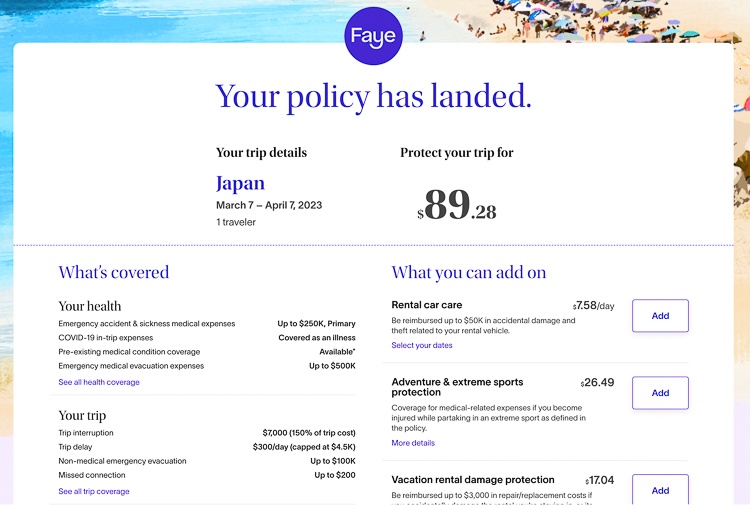
Task: Click the Japan destination heading
Action: pos(240,184)
